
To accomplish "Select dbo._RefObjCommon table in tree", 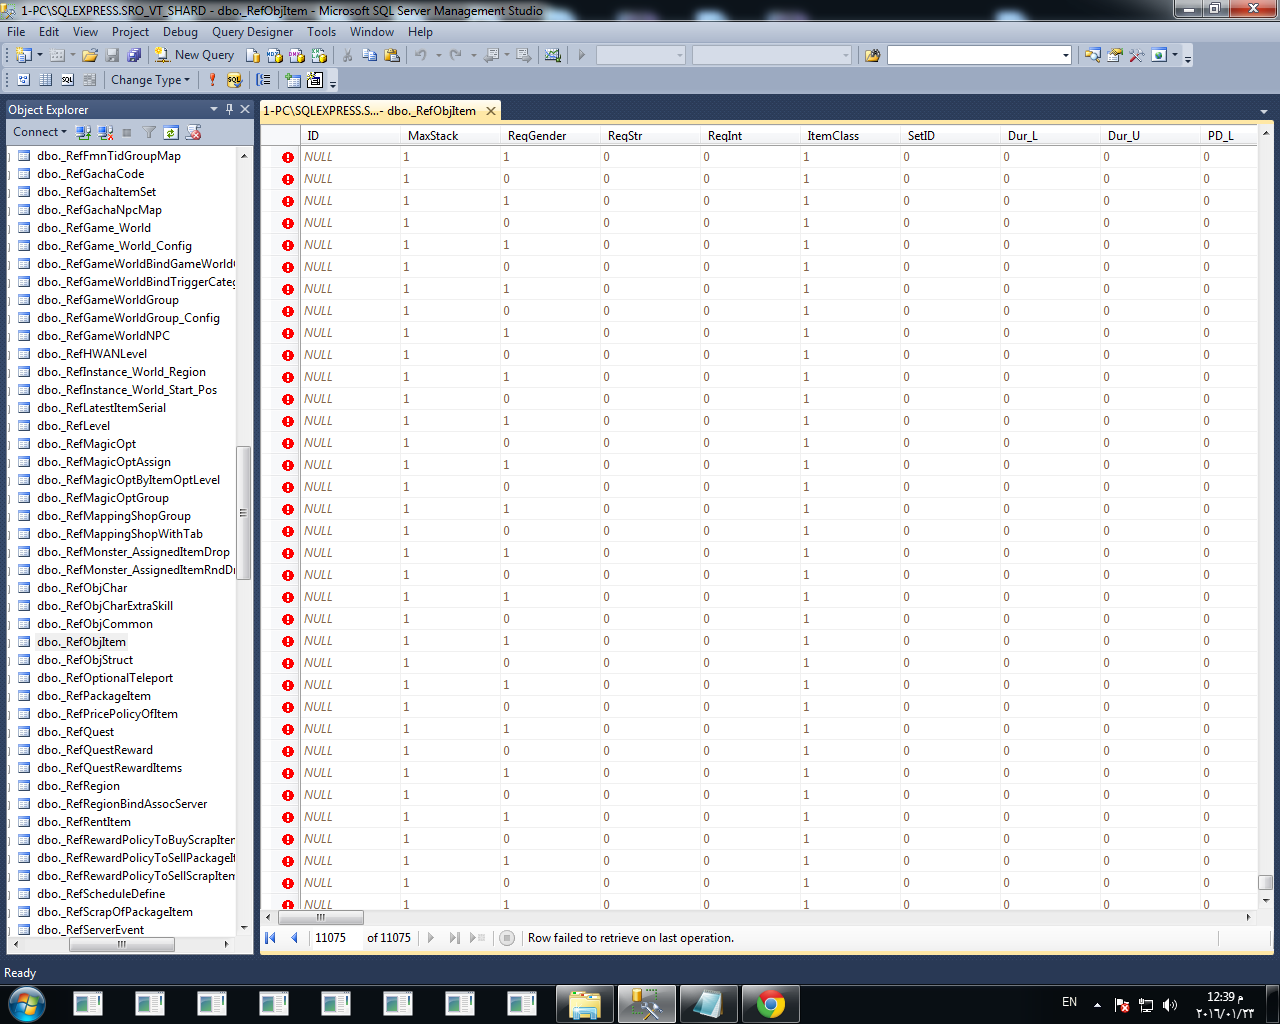I will 95,624.
